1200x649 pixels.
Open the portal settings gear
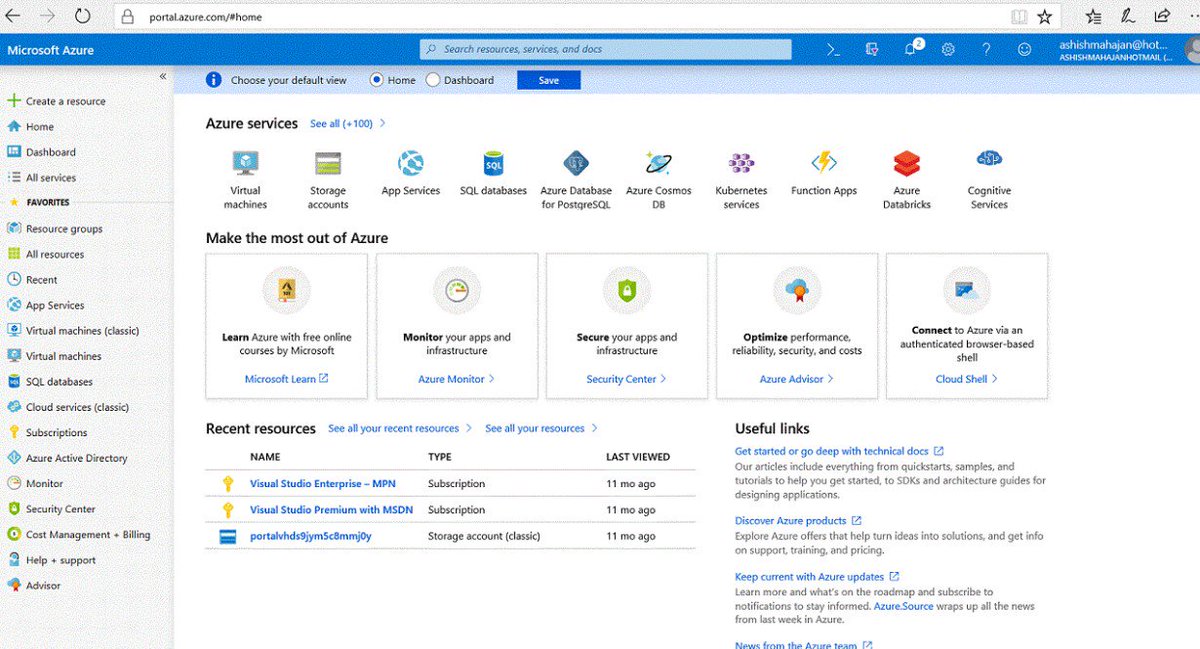click(947, 48)
